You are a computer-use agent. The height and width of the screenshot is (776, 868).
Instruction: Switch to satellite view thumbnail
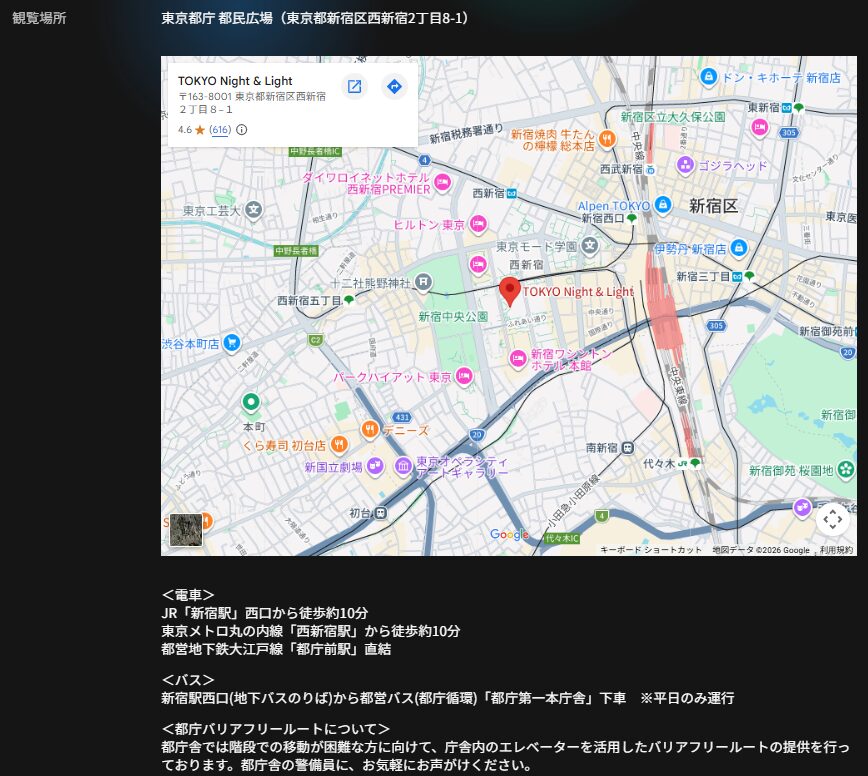click(186, 530)
